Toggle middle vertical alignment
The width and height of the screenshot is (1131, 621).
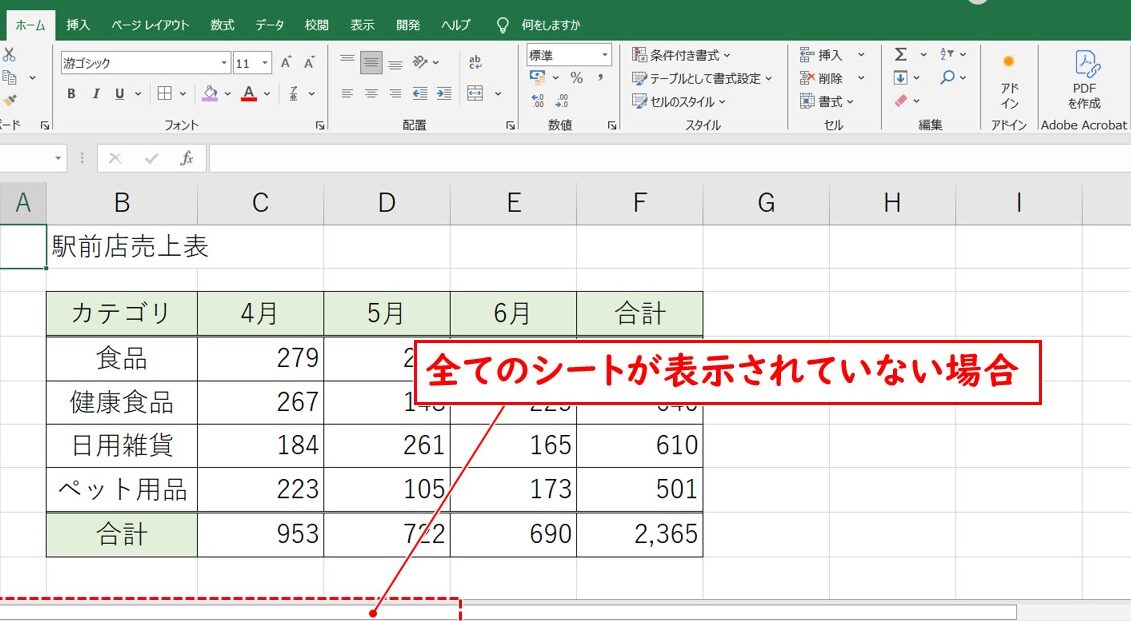point(371,62)
